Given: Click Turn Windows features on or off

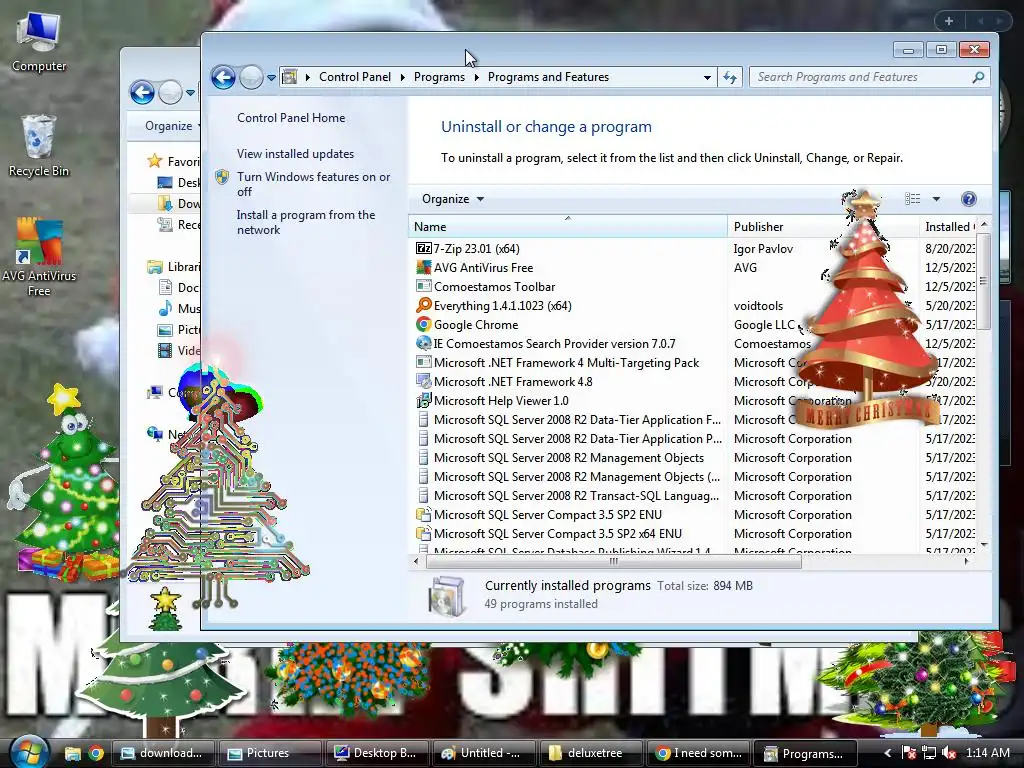Looking at the screenshot, I should pyautogui.click(x=313, y=184).
